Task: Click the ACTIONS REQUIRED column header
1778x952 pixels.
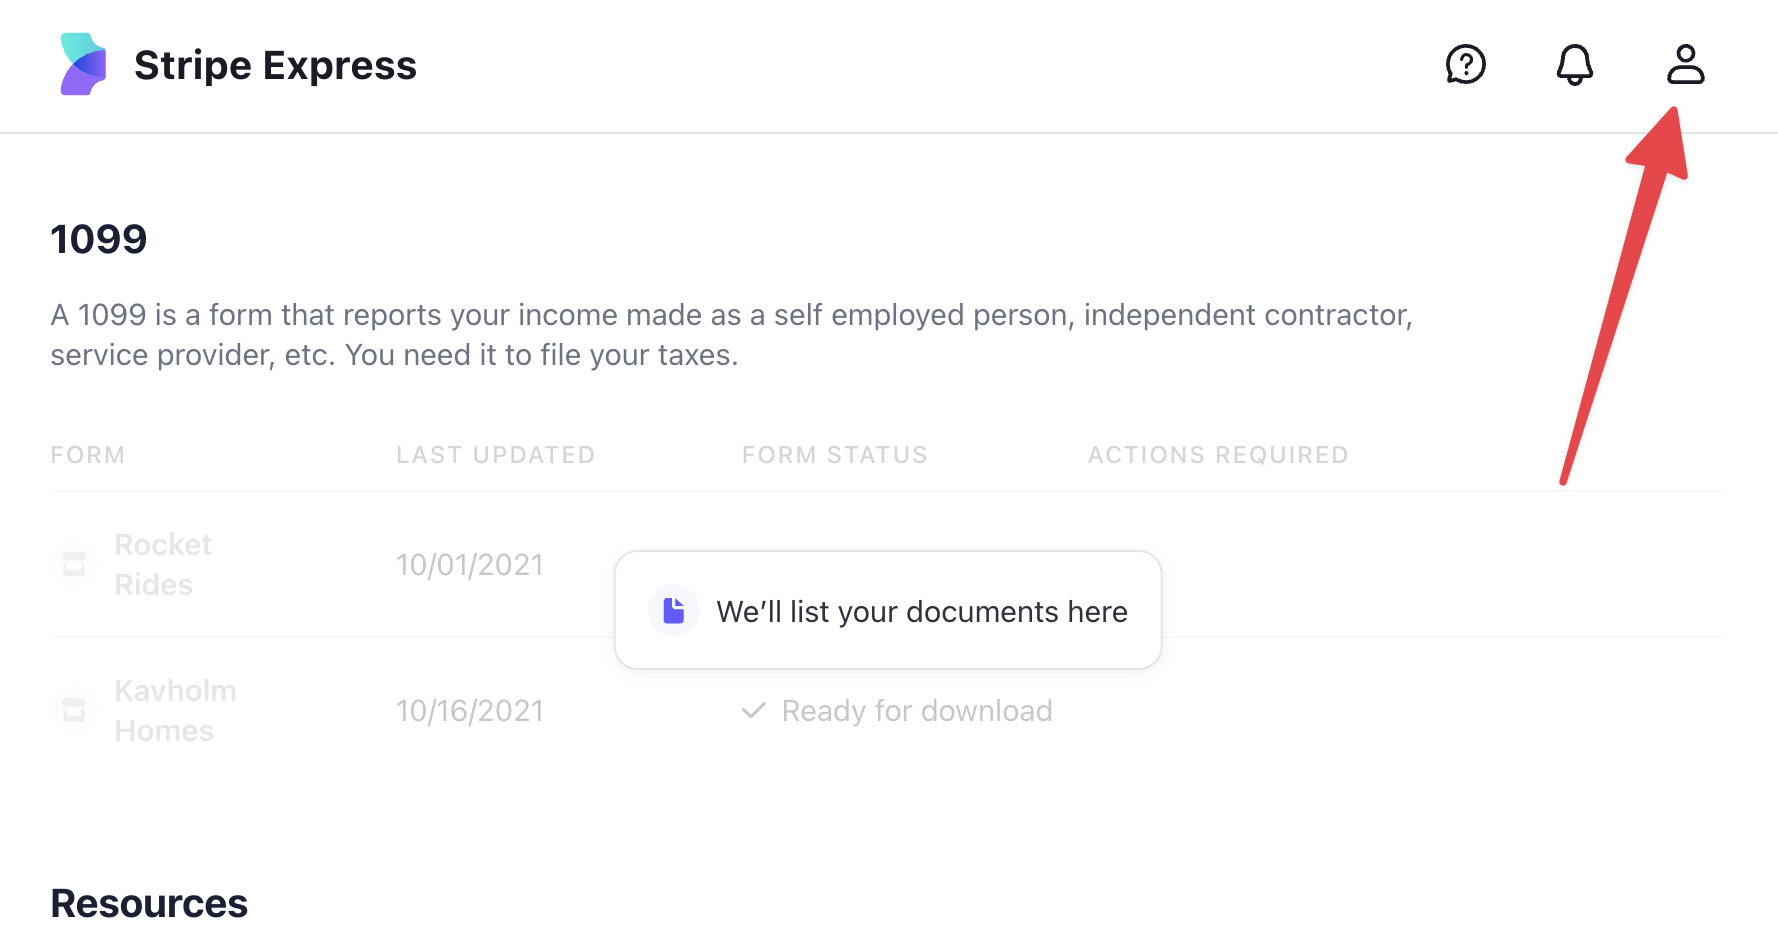Action: pyautogui.click(x=1217, y=454)
